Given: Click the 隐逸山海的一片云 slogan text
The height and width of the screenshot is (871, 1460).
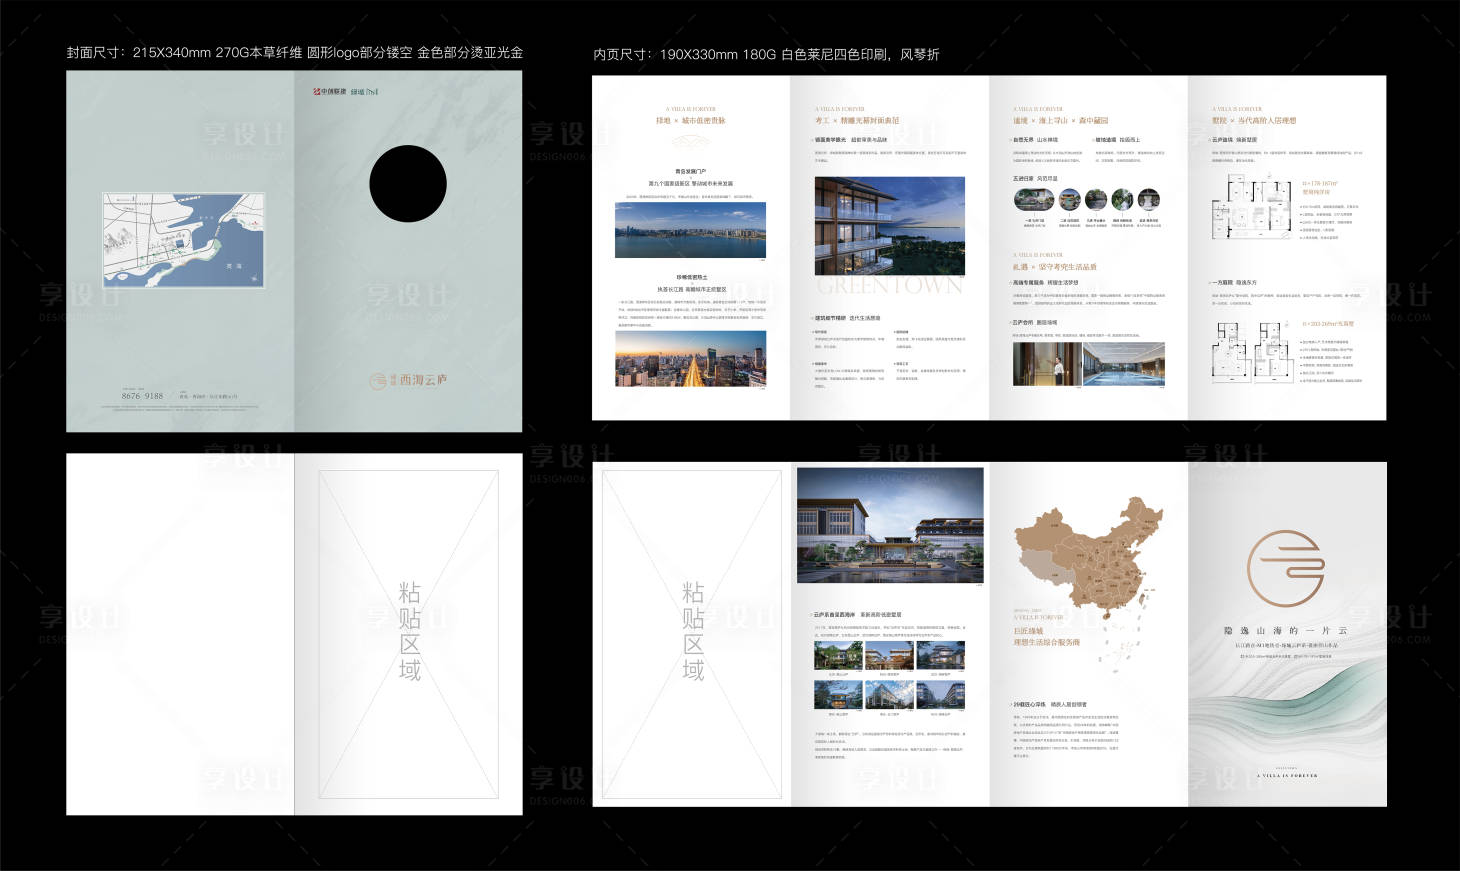Looking at the screenshot, I should pyautogui.click(x=1286, y=631).
